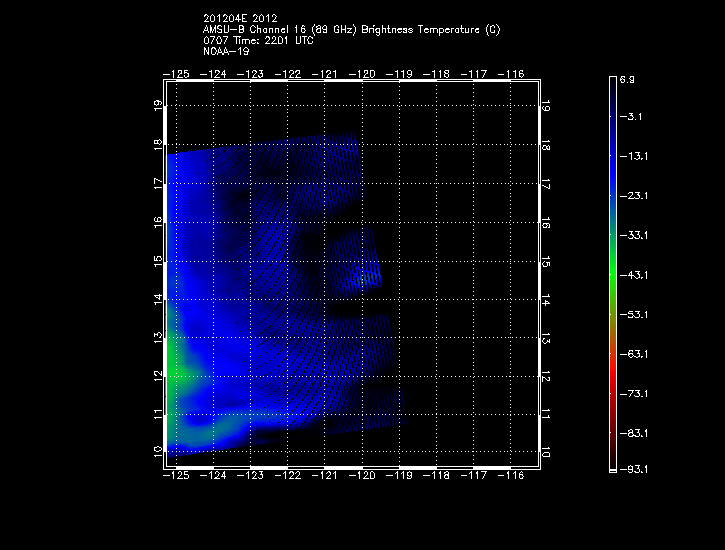Click the 6.9 value on the color scale

627,79
